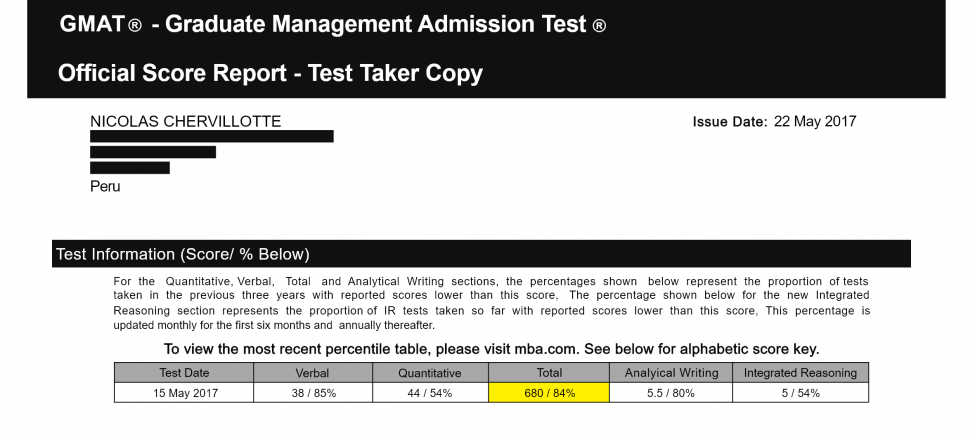The width and height of the screenshot is (975, 440).
Task: Select the Verbal score 38 / 85% cell
Action: click(312, 393)
